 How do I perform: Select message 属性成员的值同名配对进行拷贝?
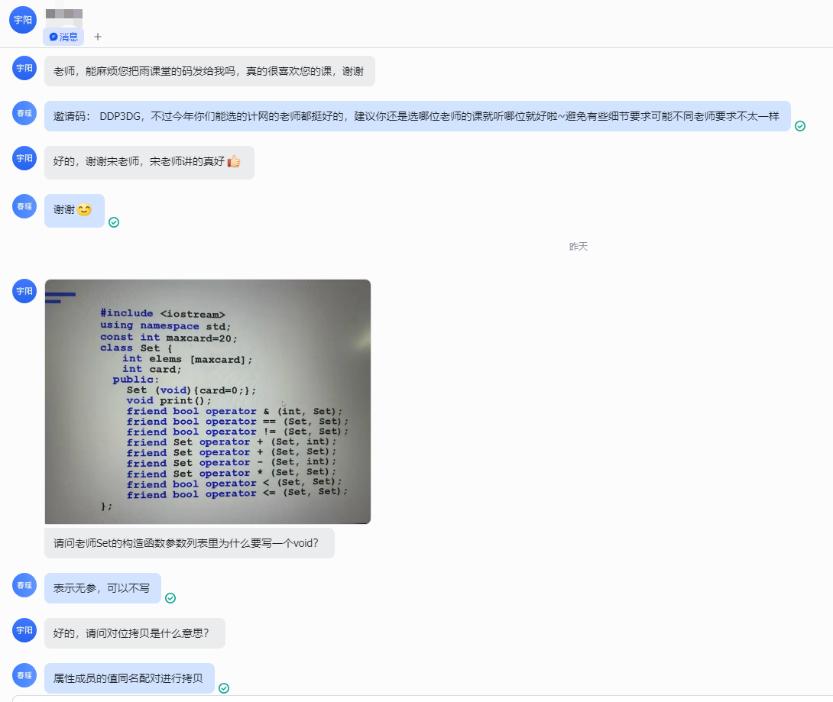[x=129, y=679]
